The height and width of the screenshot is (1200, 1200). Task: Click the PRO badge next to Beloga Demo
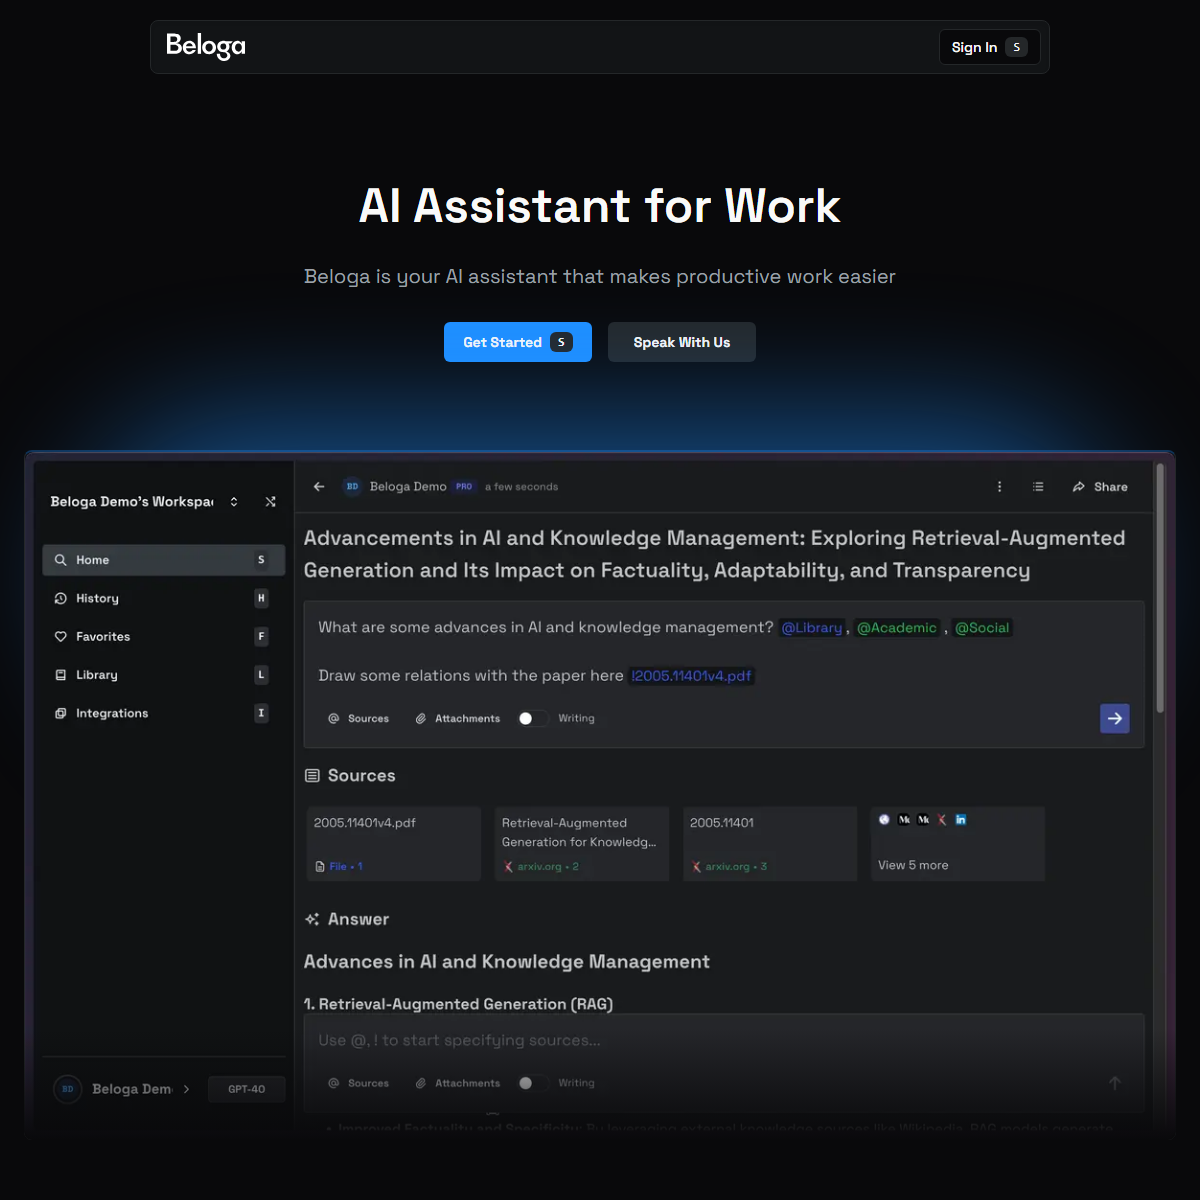(464, 487)
